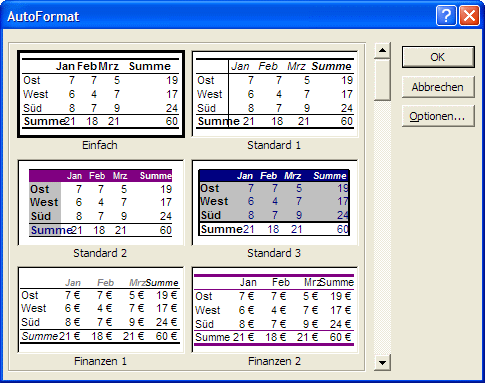
Task: Select the Standard 1 format preview
Action: click(275, 94)
